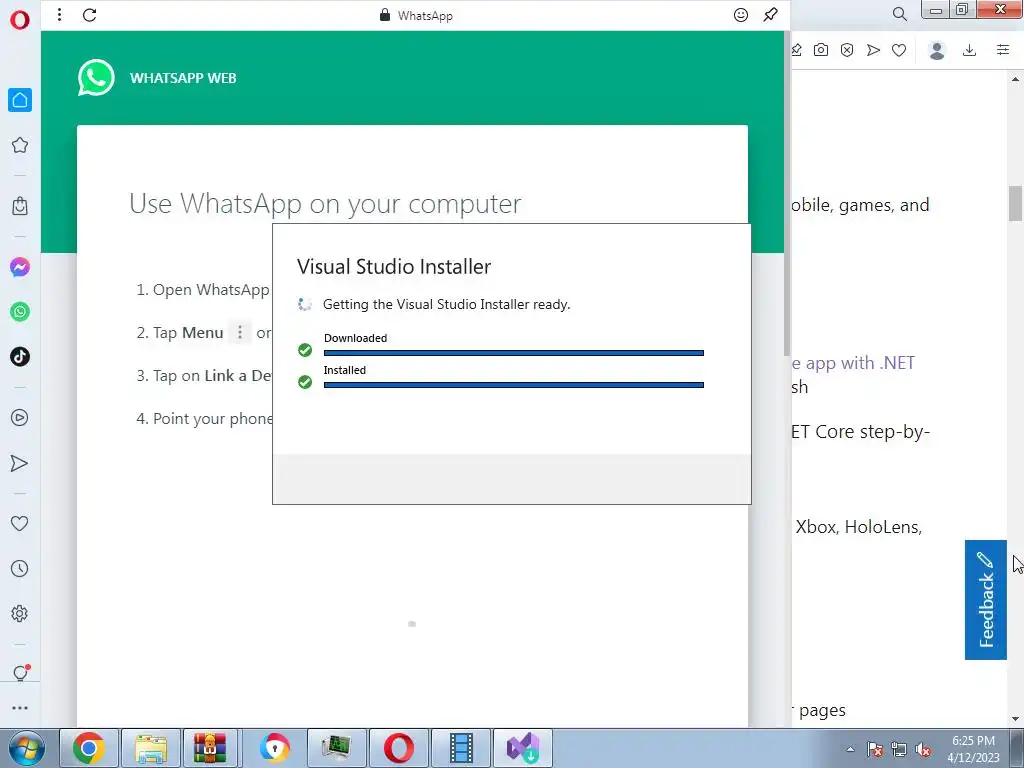
Task: Open Messenger from the Opera sidebar
Action: click(20, 267)
